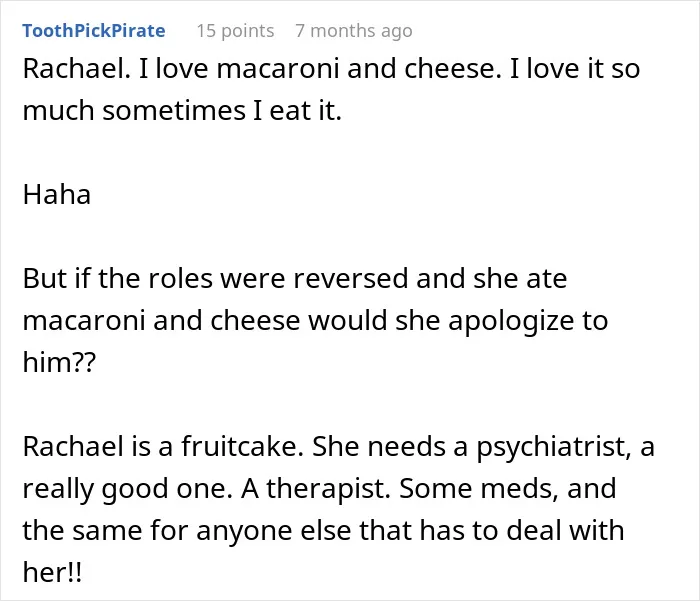
Task: Click the 15 points score label
Action: (x=235, y=31)
